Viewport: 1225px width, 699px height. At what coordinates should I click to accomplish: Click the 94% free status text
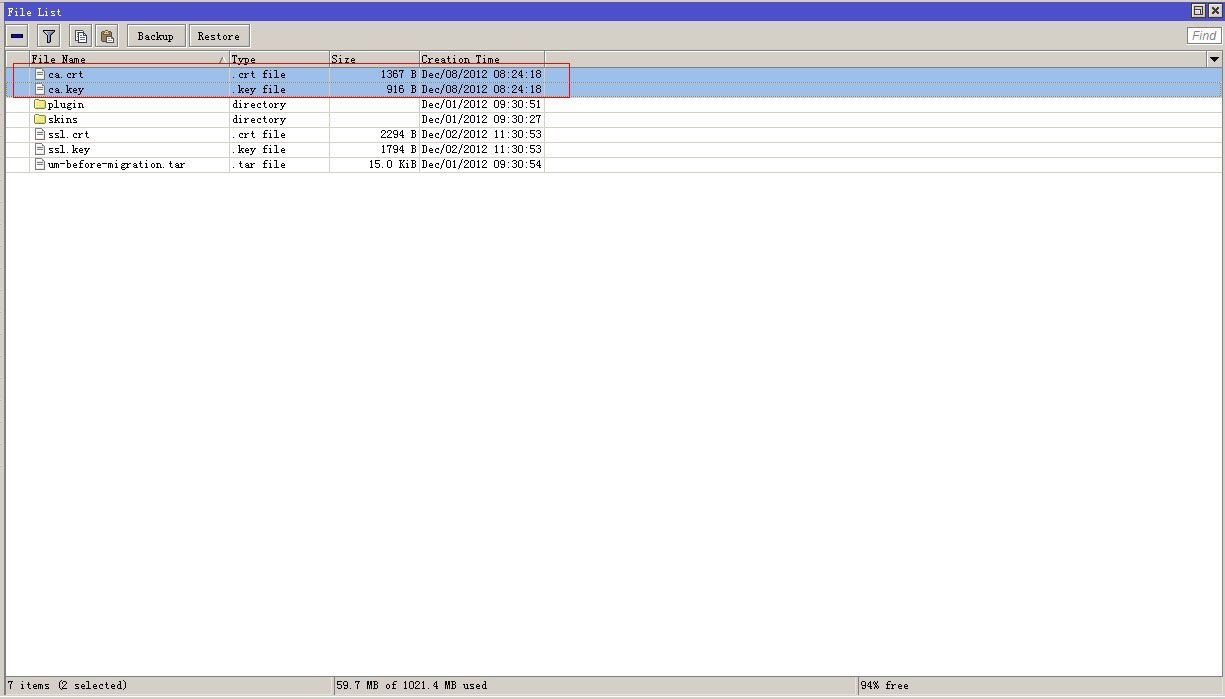(884, 685)
